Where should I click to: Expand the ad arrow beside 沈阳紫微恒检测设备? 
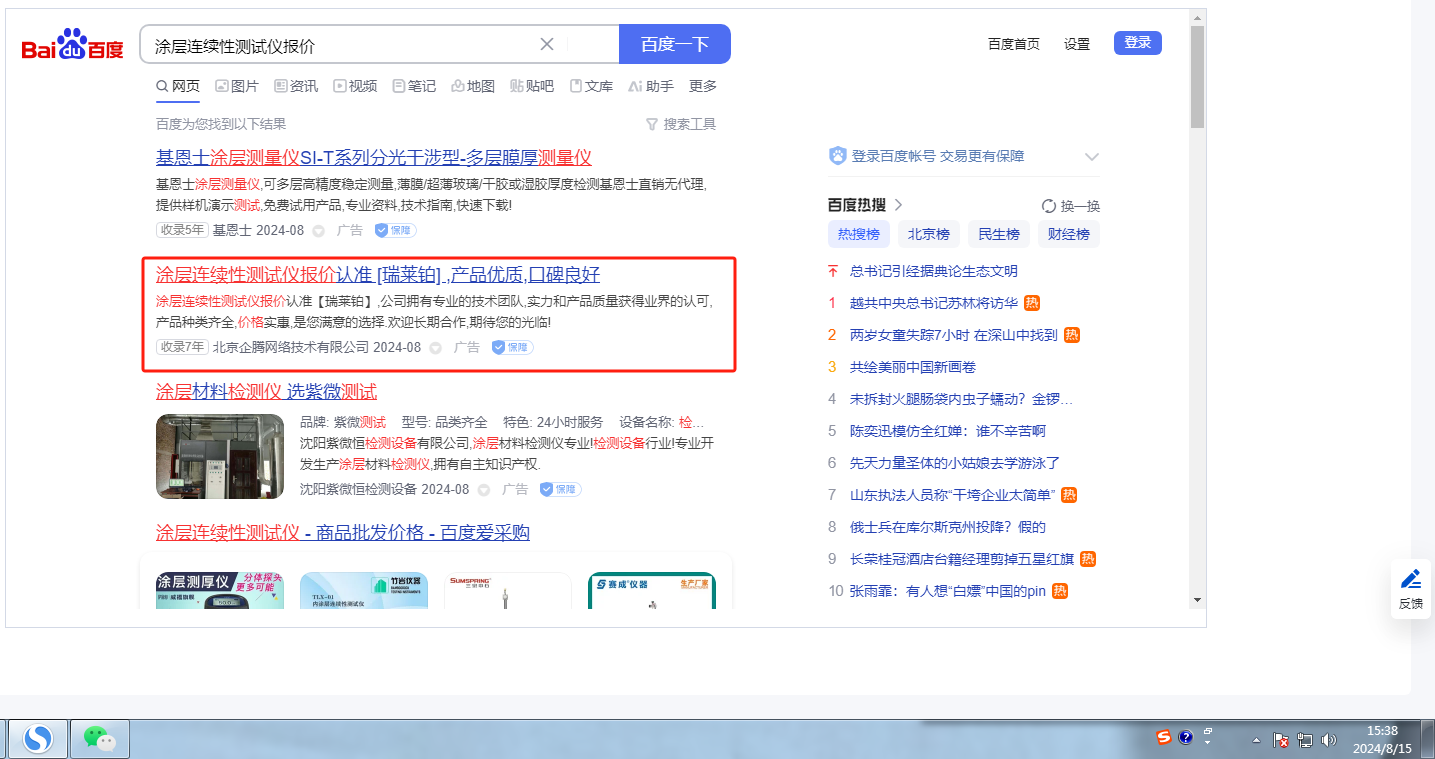[484, 490]
